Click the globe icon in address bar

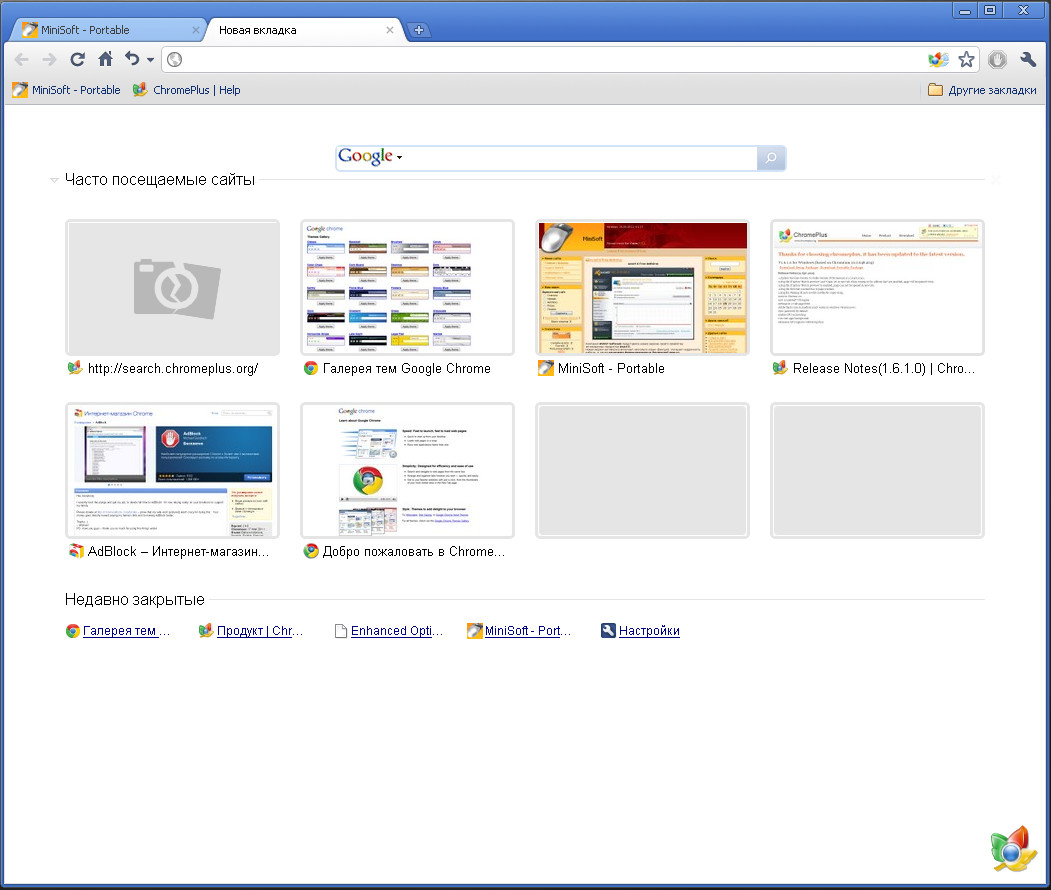point(174,60)
